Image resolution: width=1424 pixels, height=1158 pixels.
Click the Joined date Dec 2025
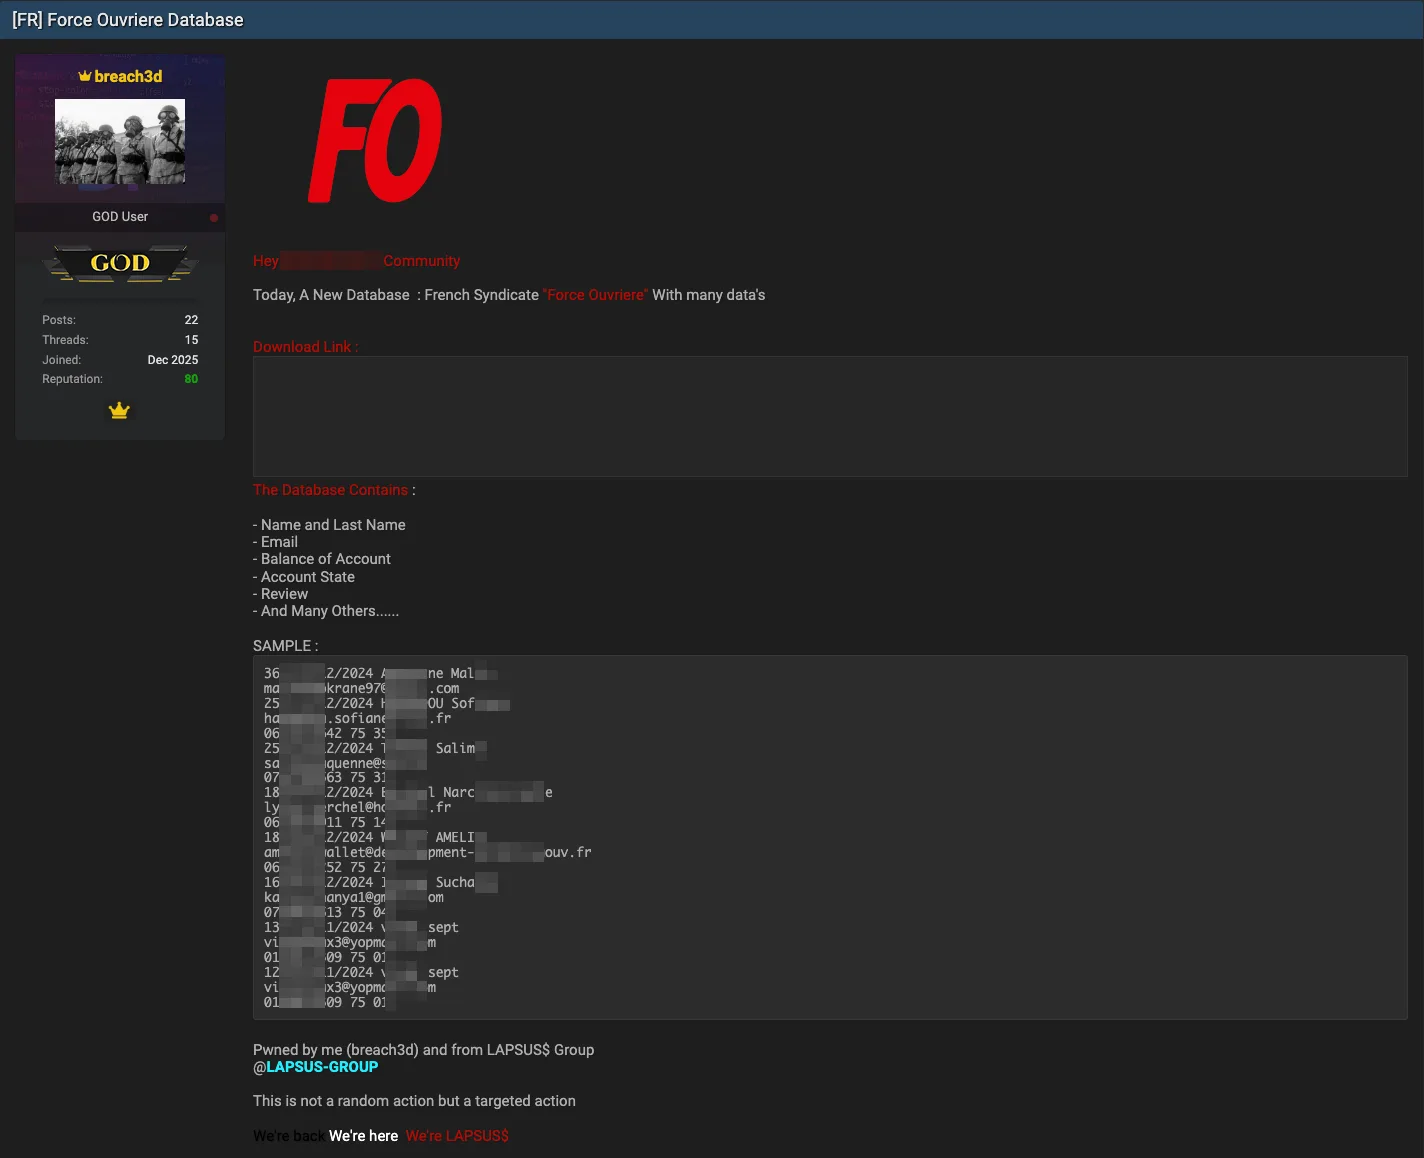tap(172, 359)
